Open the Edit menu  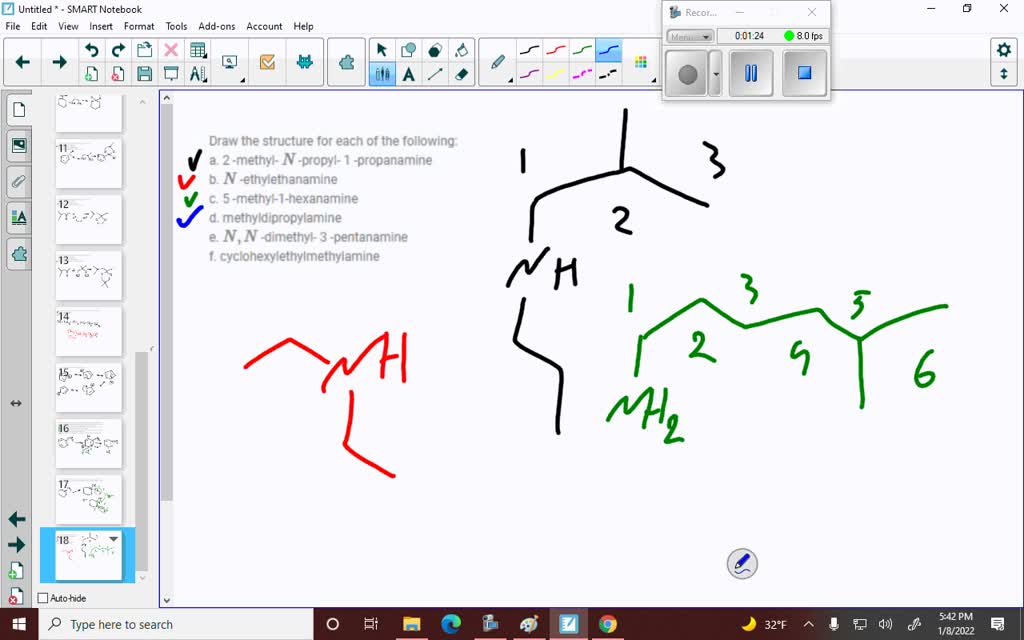click(39, 26)
